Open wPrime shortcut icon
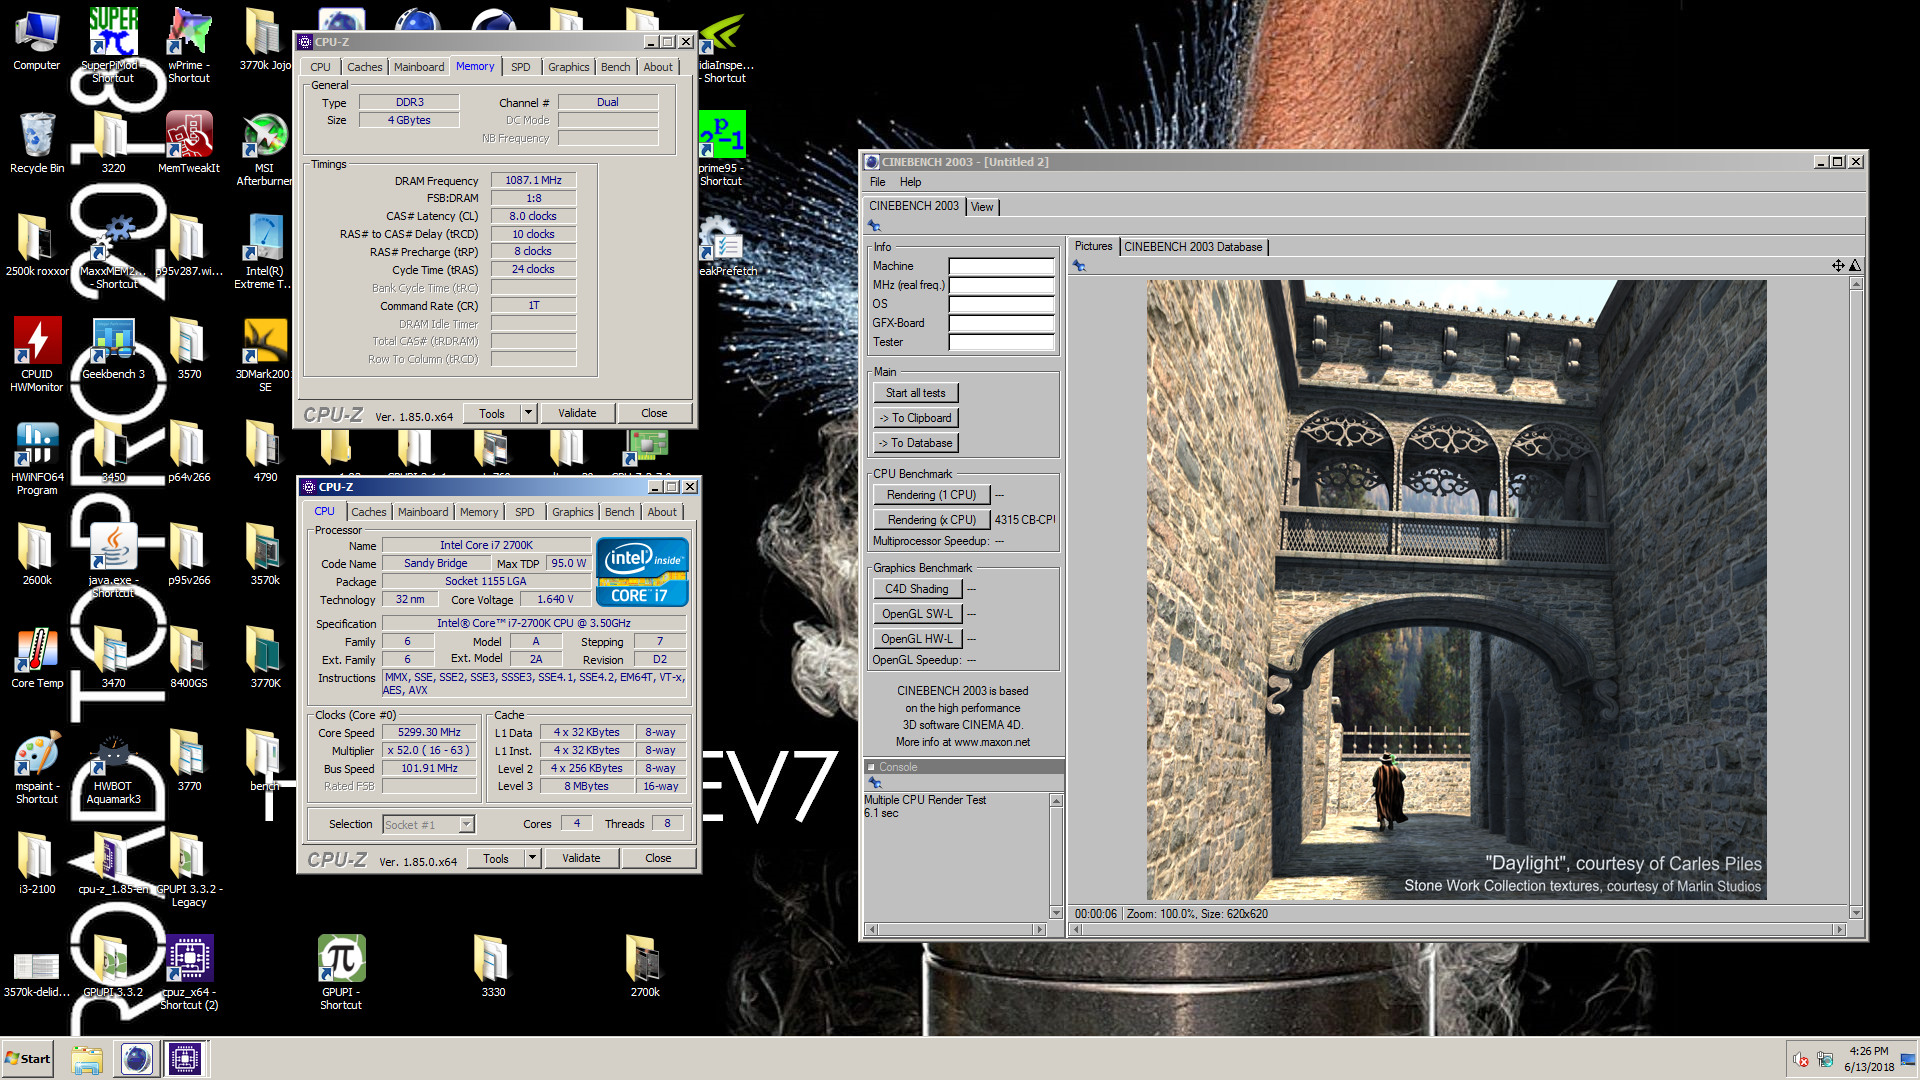The height and width of the screenshot is (1080, 1920). click(189, 45)
